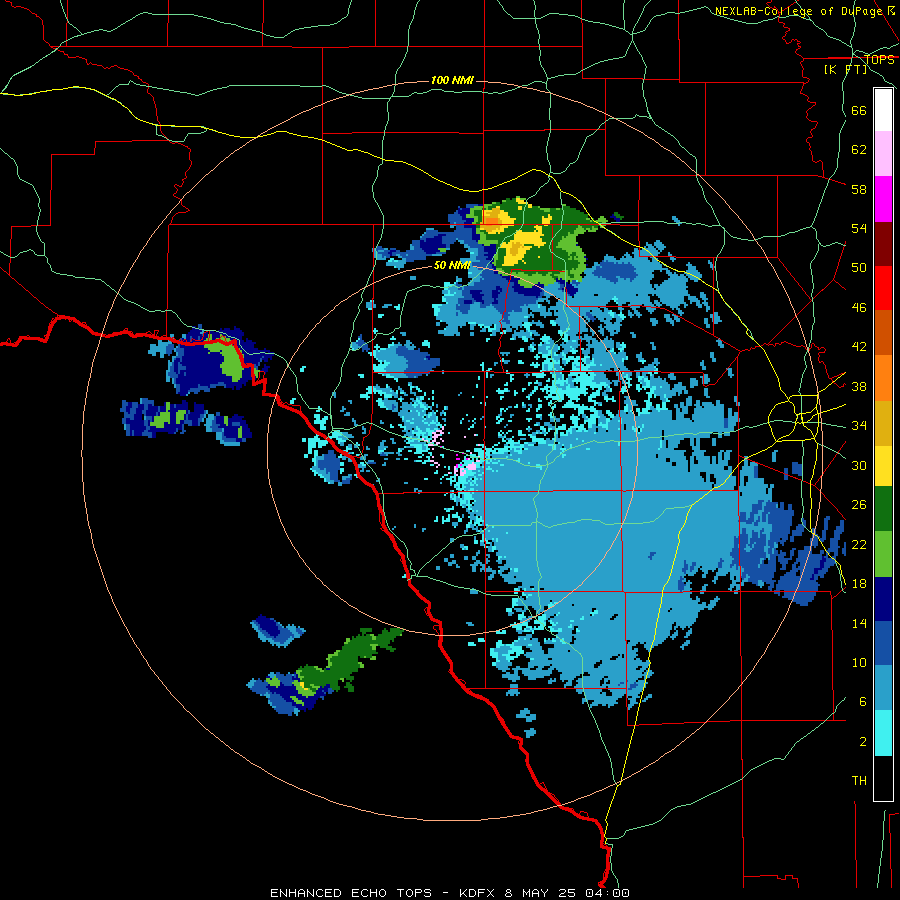Click the legend value 66
The image size is (900, 900).
(859, 110)
